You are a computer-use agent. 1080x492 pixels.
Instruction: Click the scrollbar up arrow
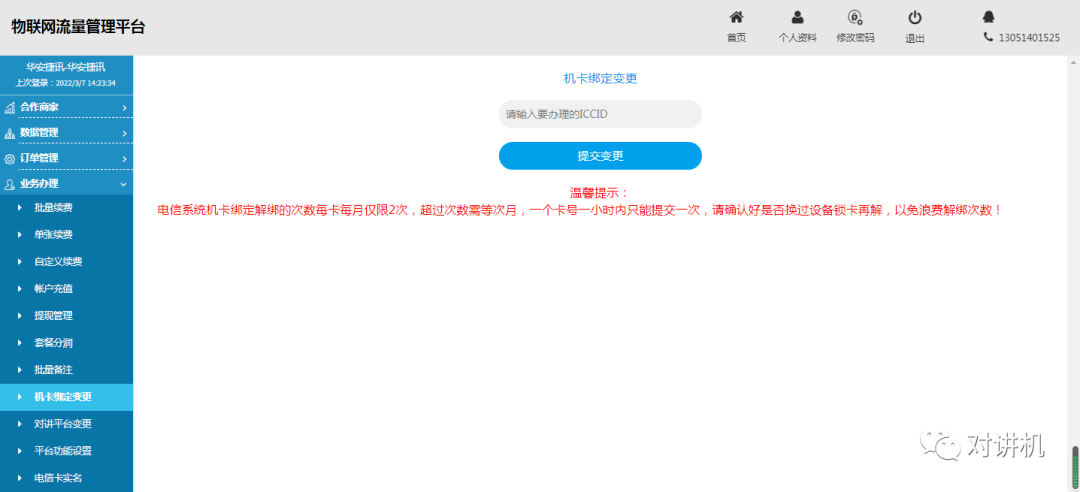tap(1074, 61)
